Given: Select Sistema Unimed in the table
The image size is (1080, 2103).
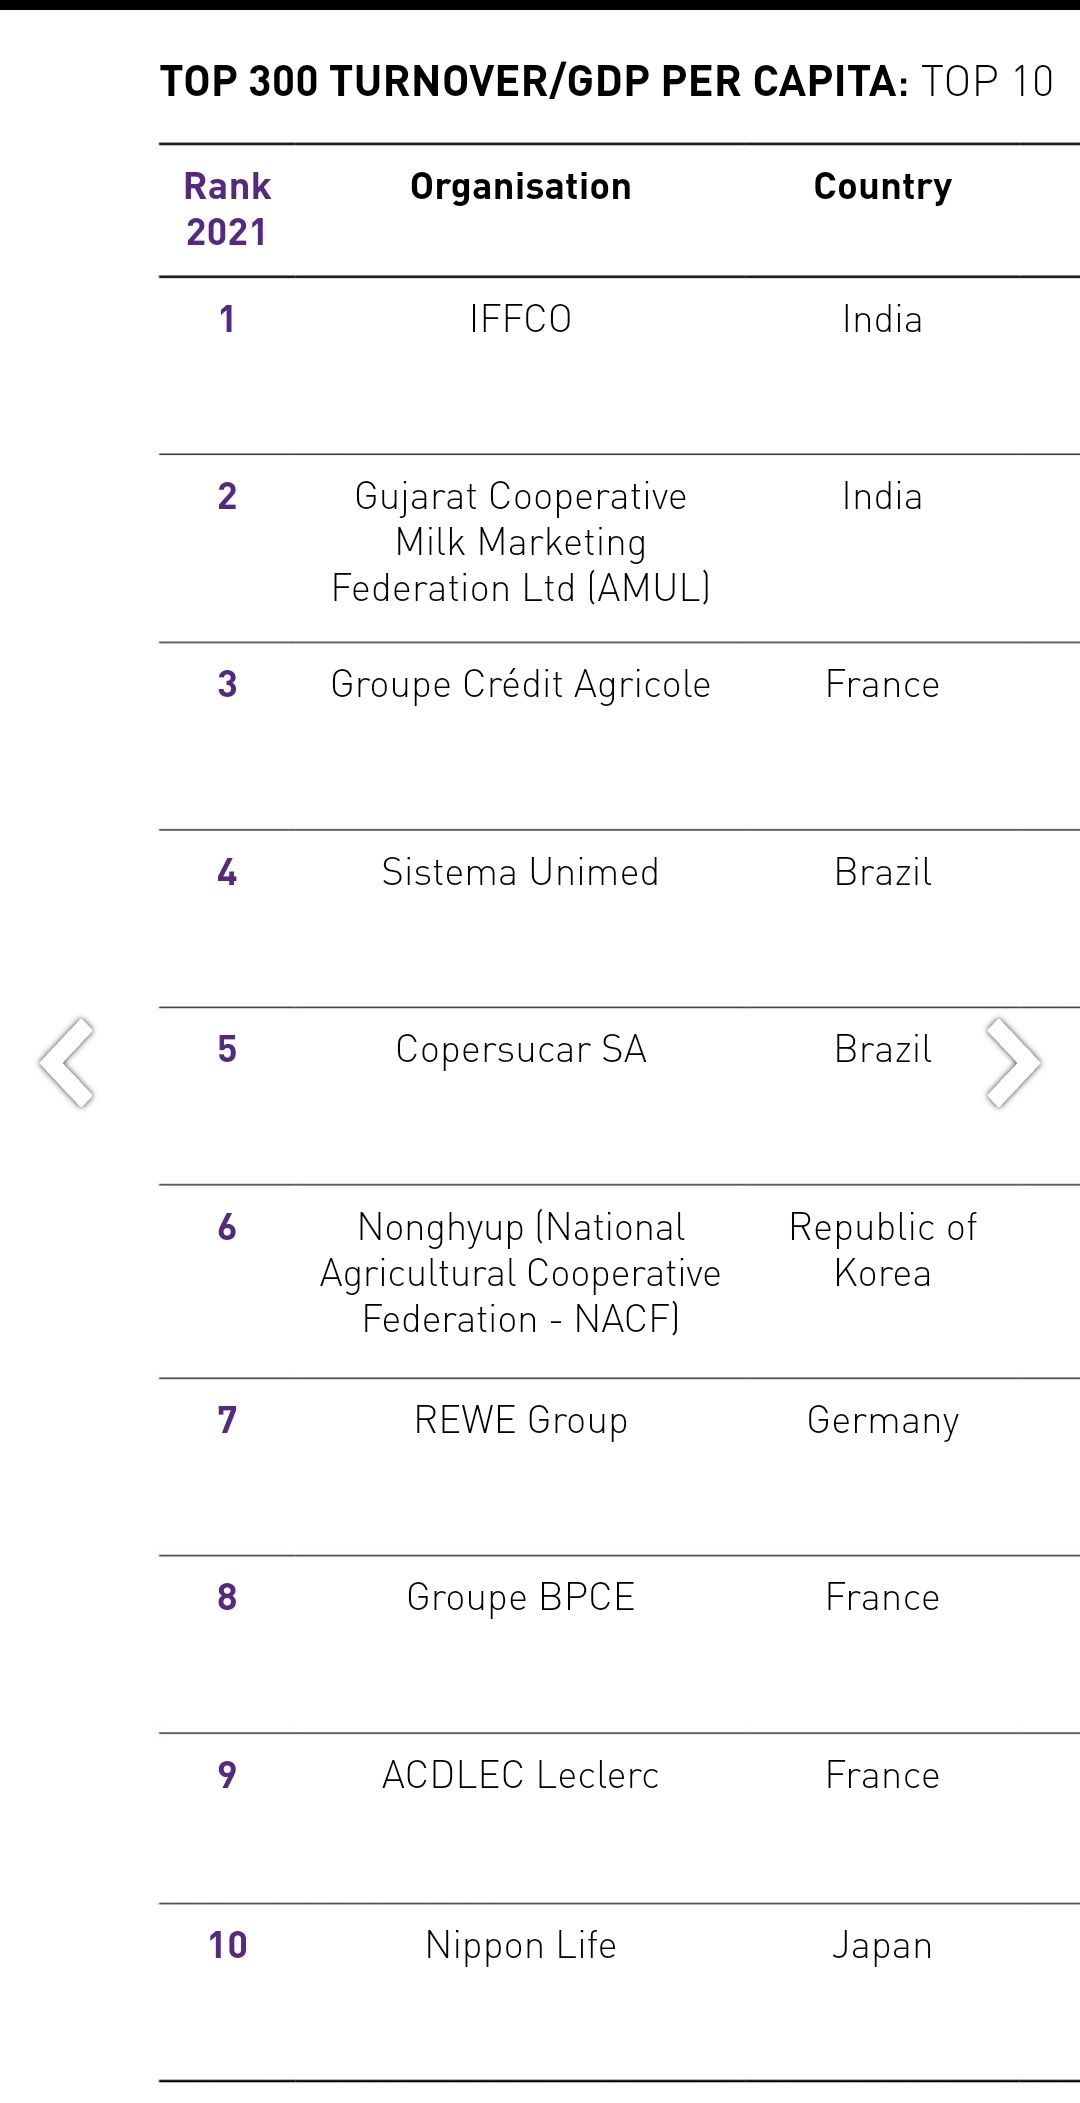Looking at the screenshot, I should coord(520,872).
